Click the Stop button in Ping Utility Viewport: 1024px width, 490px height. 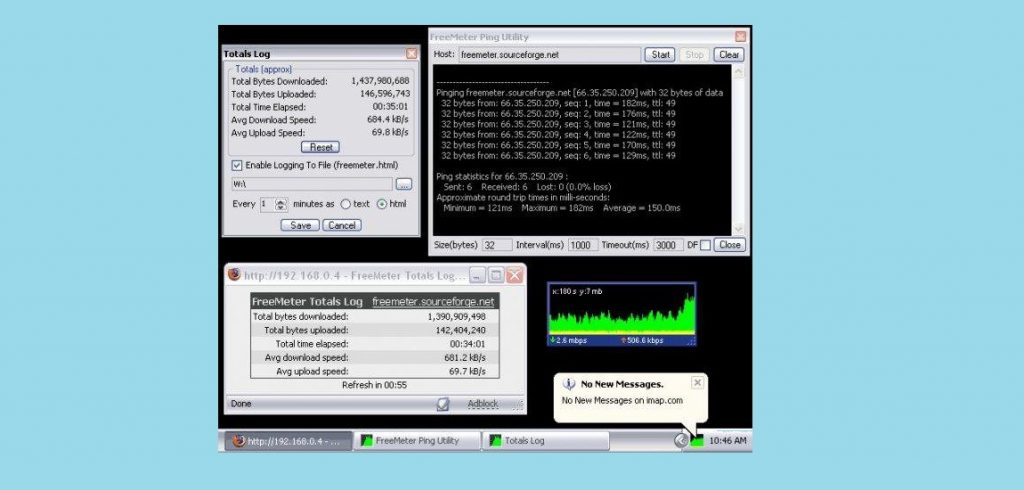[x=694, y=55]
